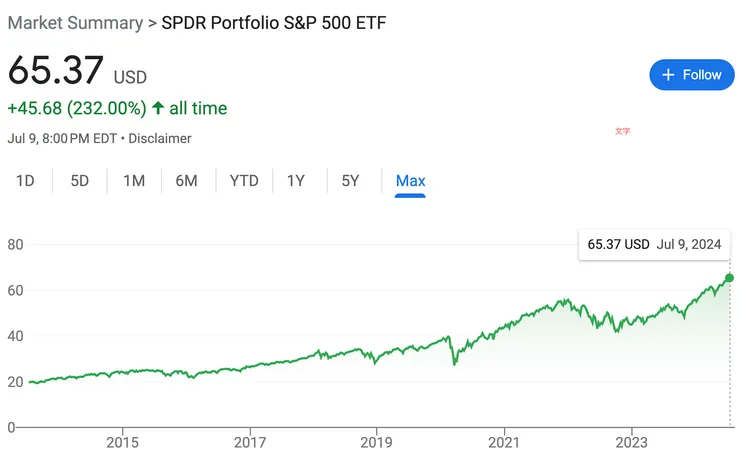Image resolution: width=740 pixels, height=457 pixels.
Task: Switch chart to YTD
Action: (x=244, y=181)
